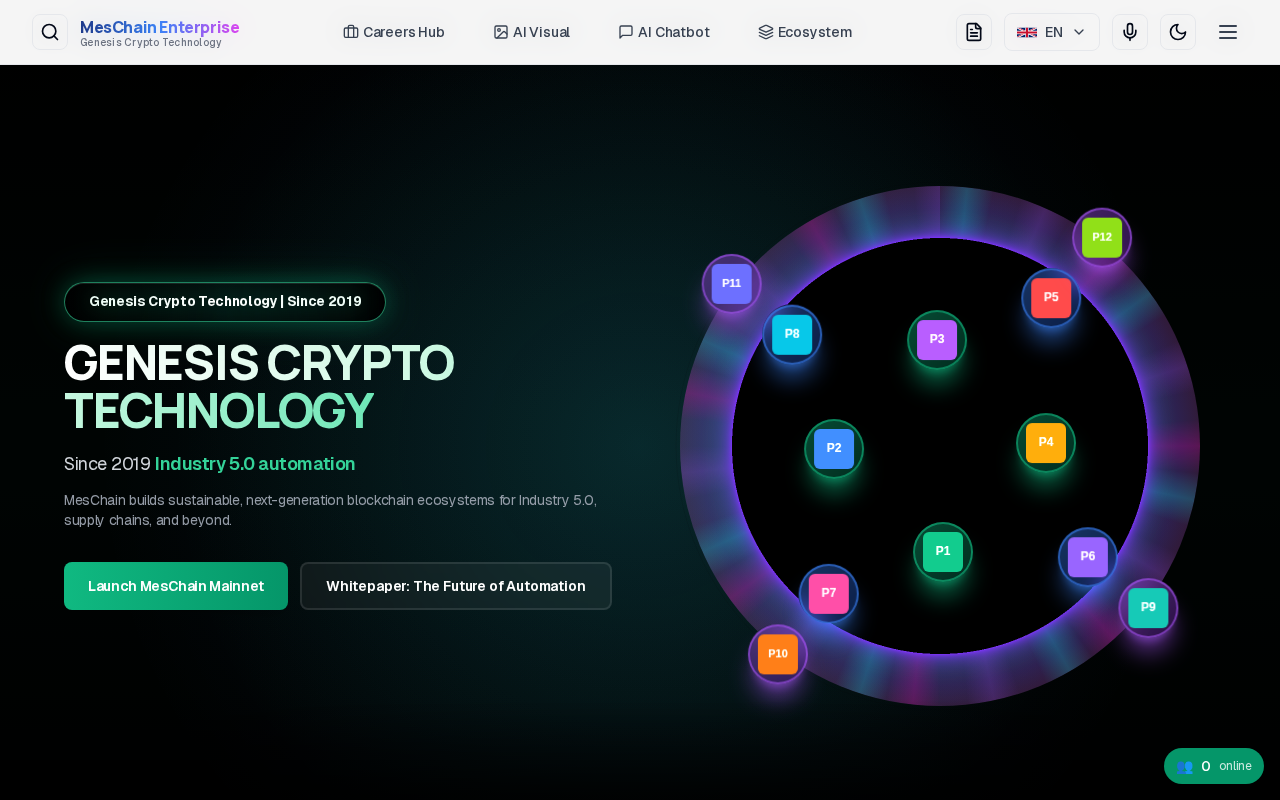Activate the microphone voice button
The height and width of the screenshot is (800, 1280).
pyautogui.click(x=1130, y=32)
